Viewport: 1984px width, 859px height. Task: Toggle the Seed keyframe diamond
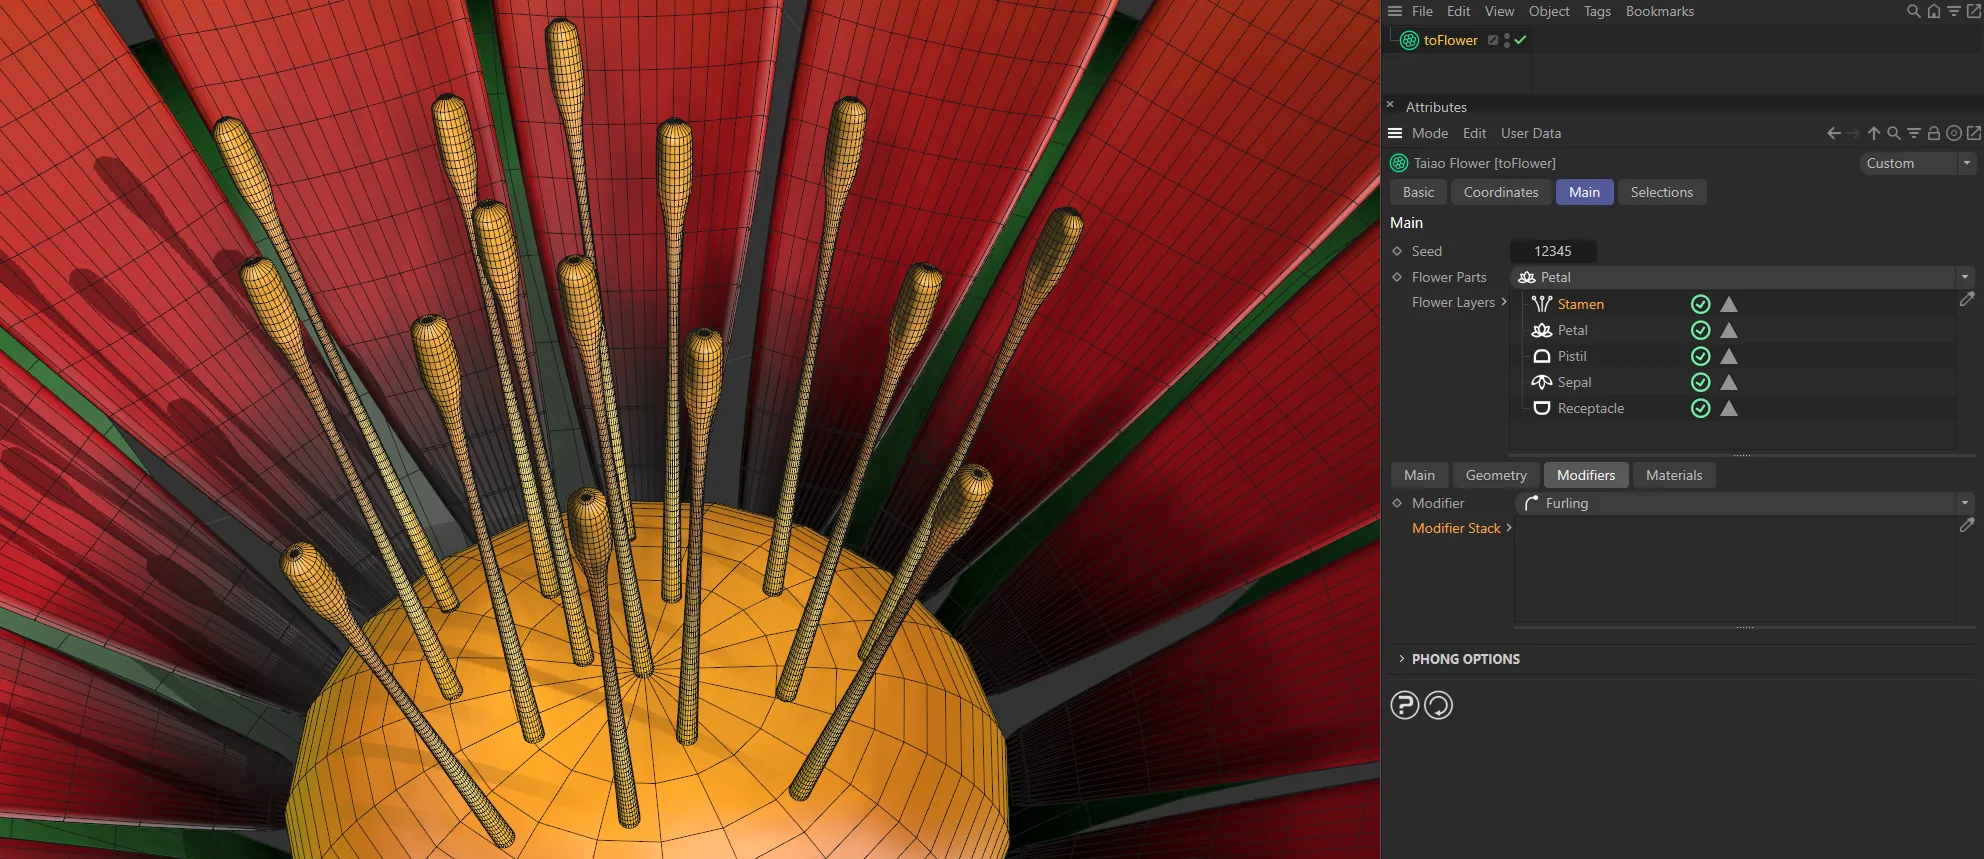[1397, 251]
